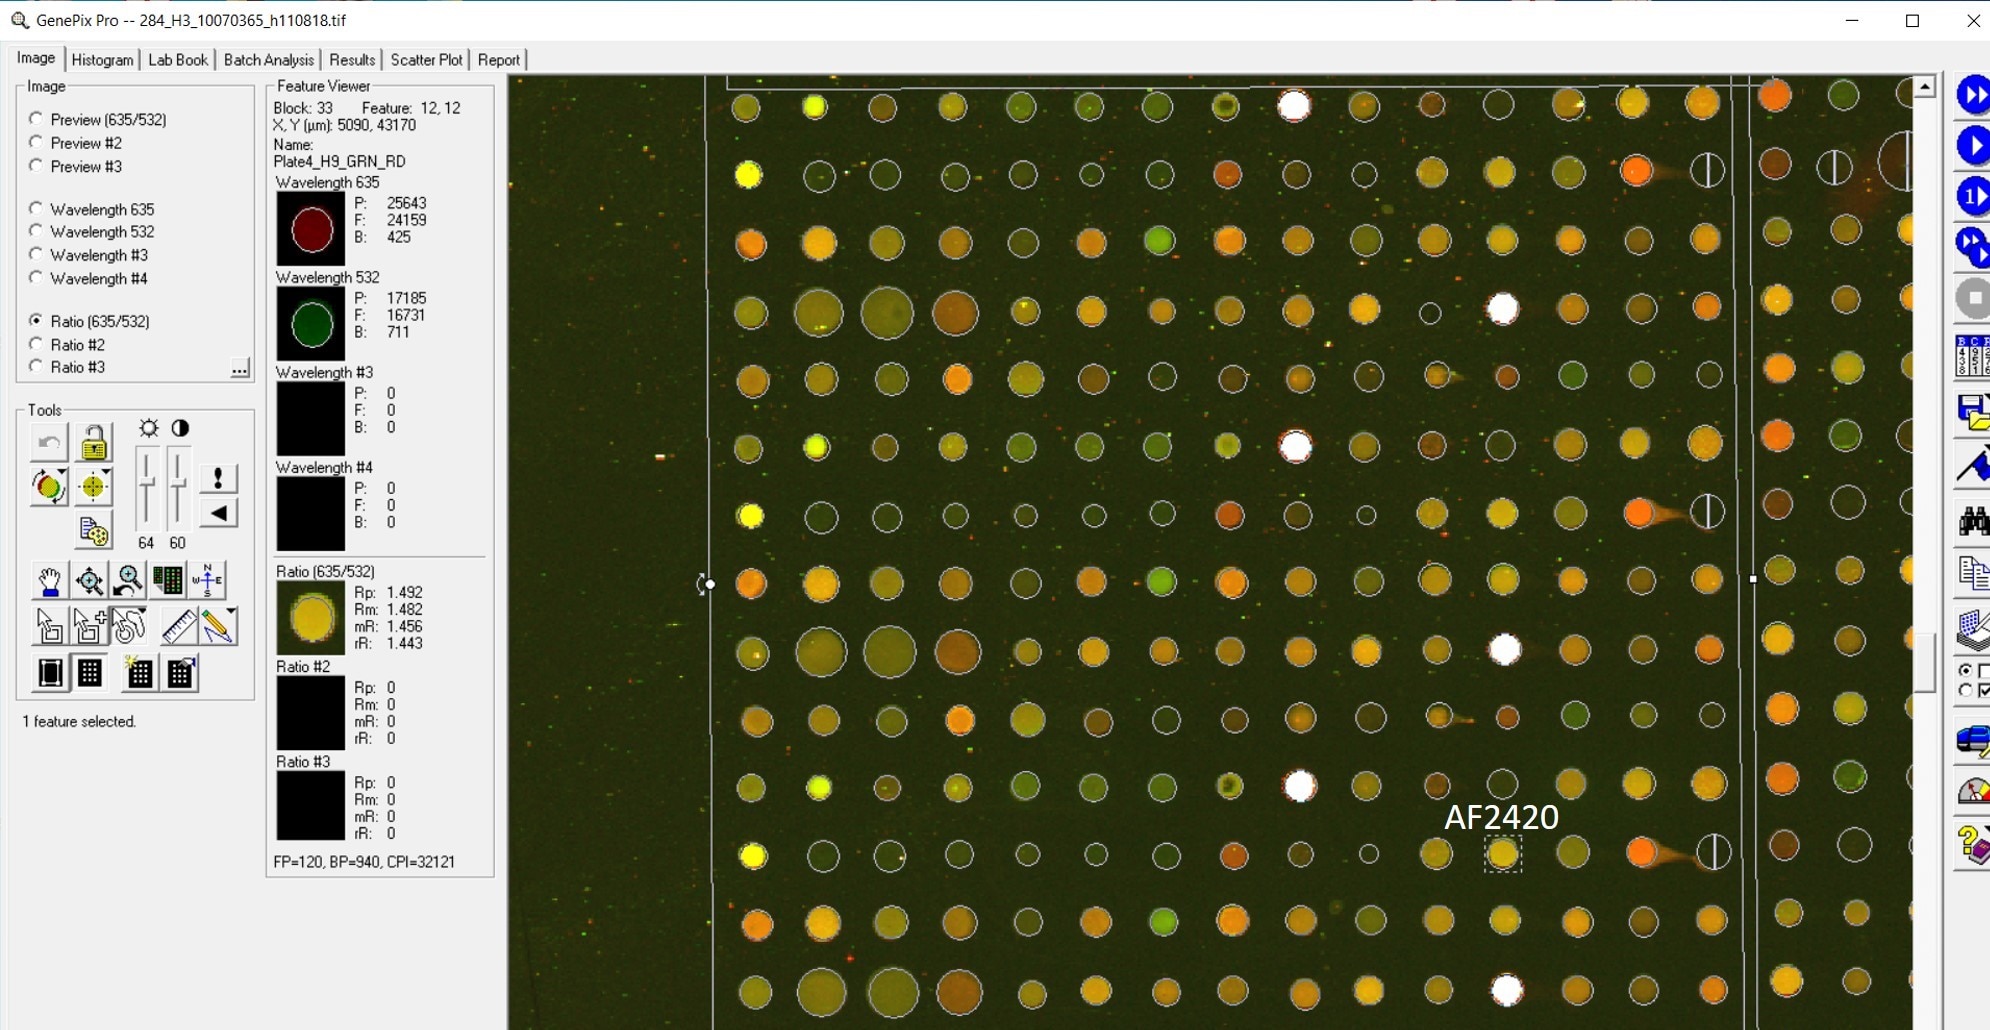Click the compass orientation icon
The width and height of the screenshot is (1990, 1030).
pos(207,581)
